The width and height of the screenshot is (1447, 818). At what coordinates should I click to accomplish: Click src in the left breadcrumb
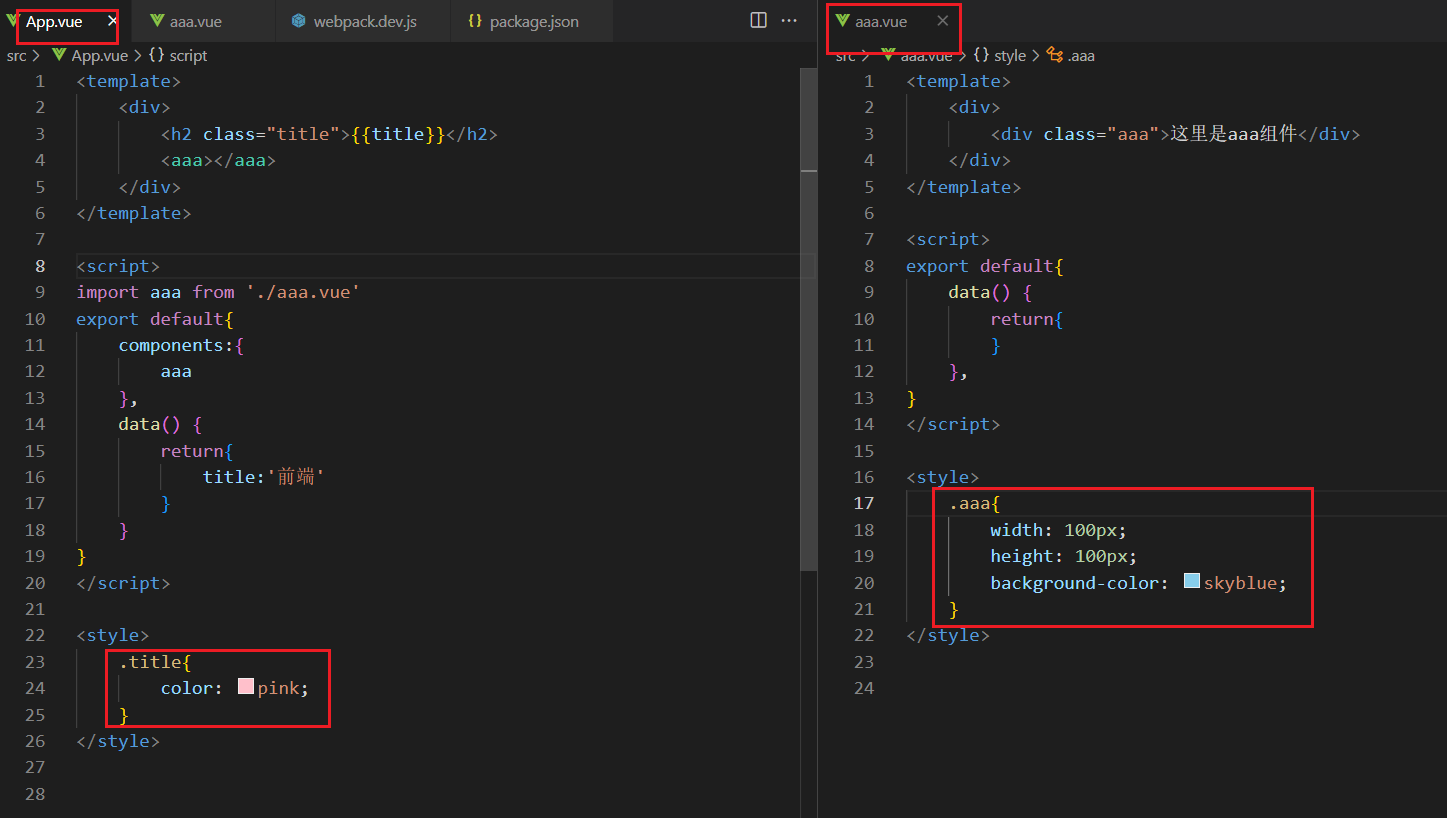16,56
